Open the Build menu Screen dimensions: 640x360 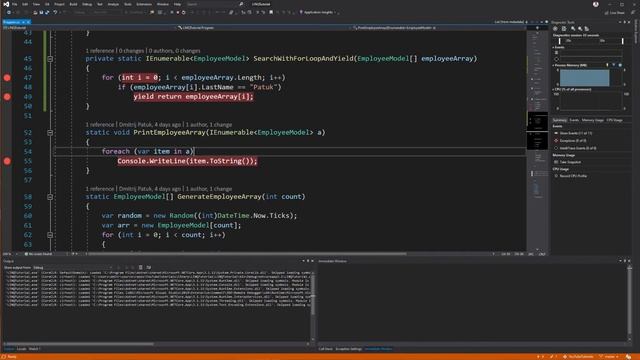[73, 4]
